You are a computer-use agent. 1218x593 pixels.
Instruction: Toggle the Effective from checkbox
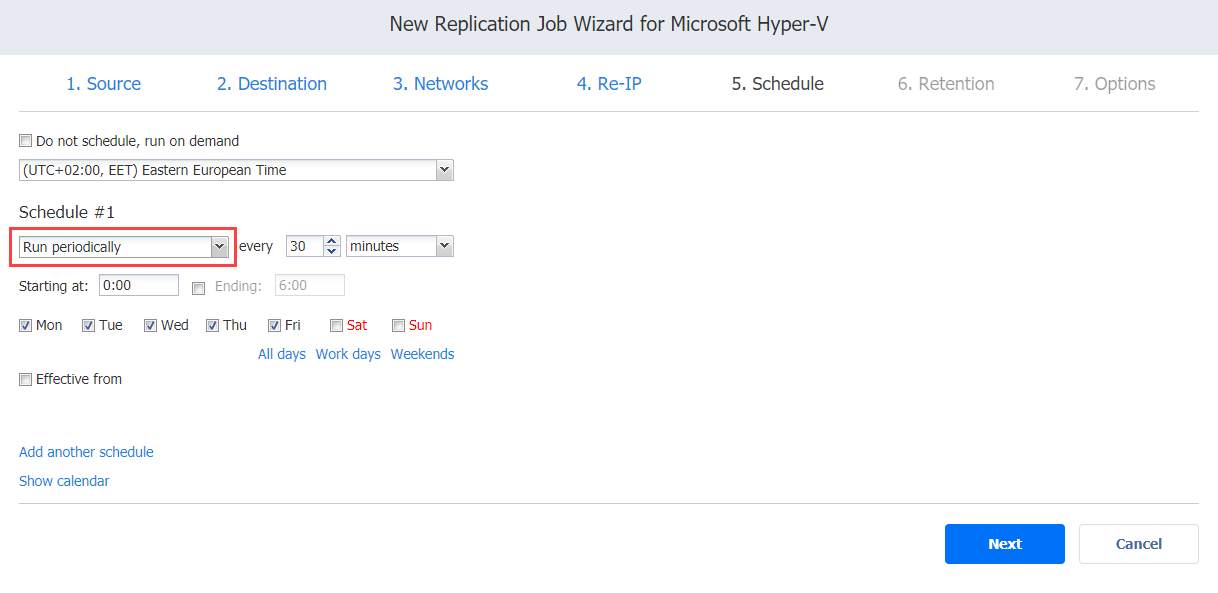26,379
